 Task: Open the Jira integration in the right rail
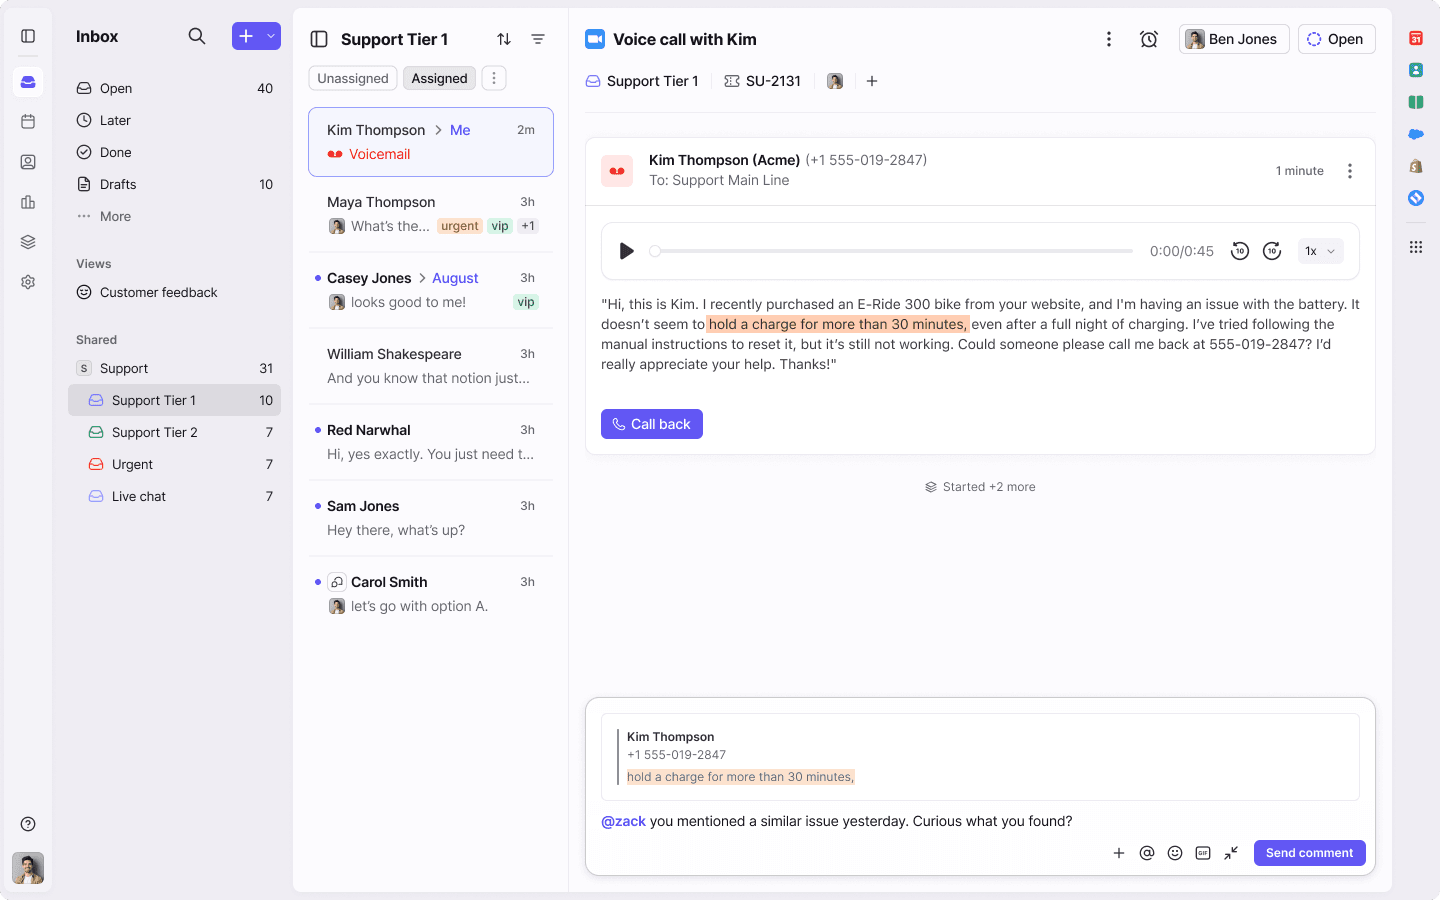point(1415,198)
